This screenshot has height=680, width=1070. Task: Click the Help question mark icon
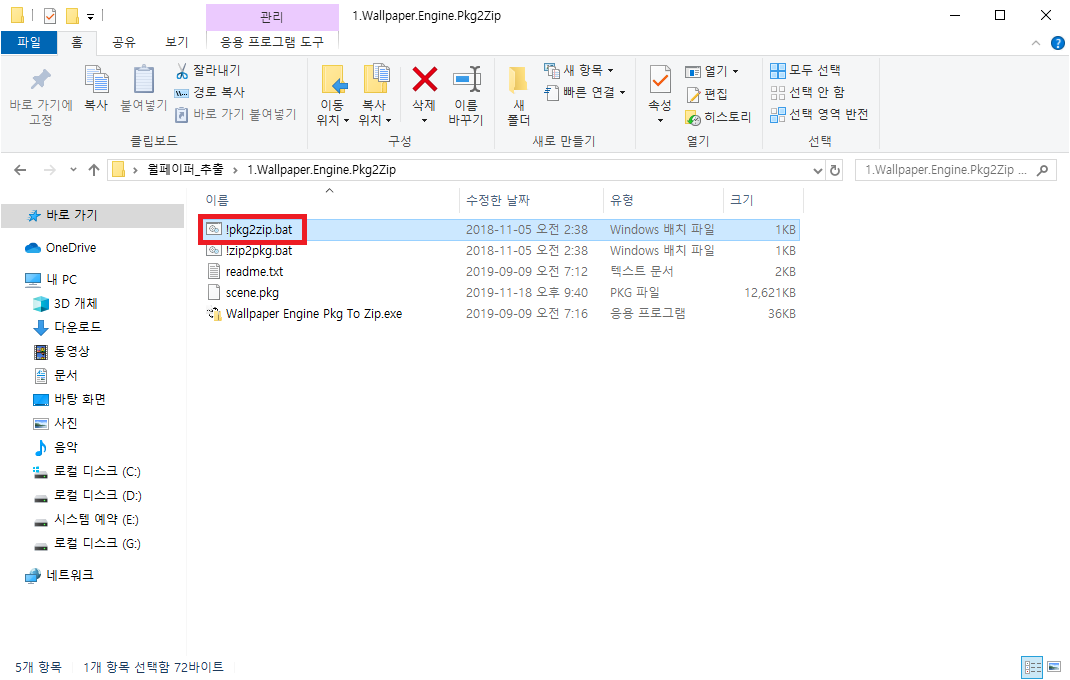point(1058,43)
